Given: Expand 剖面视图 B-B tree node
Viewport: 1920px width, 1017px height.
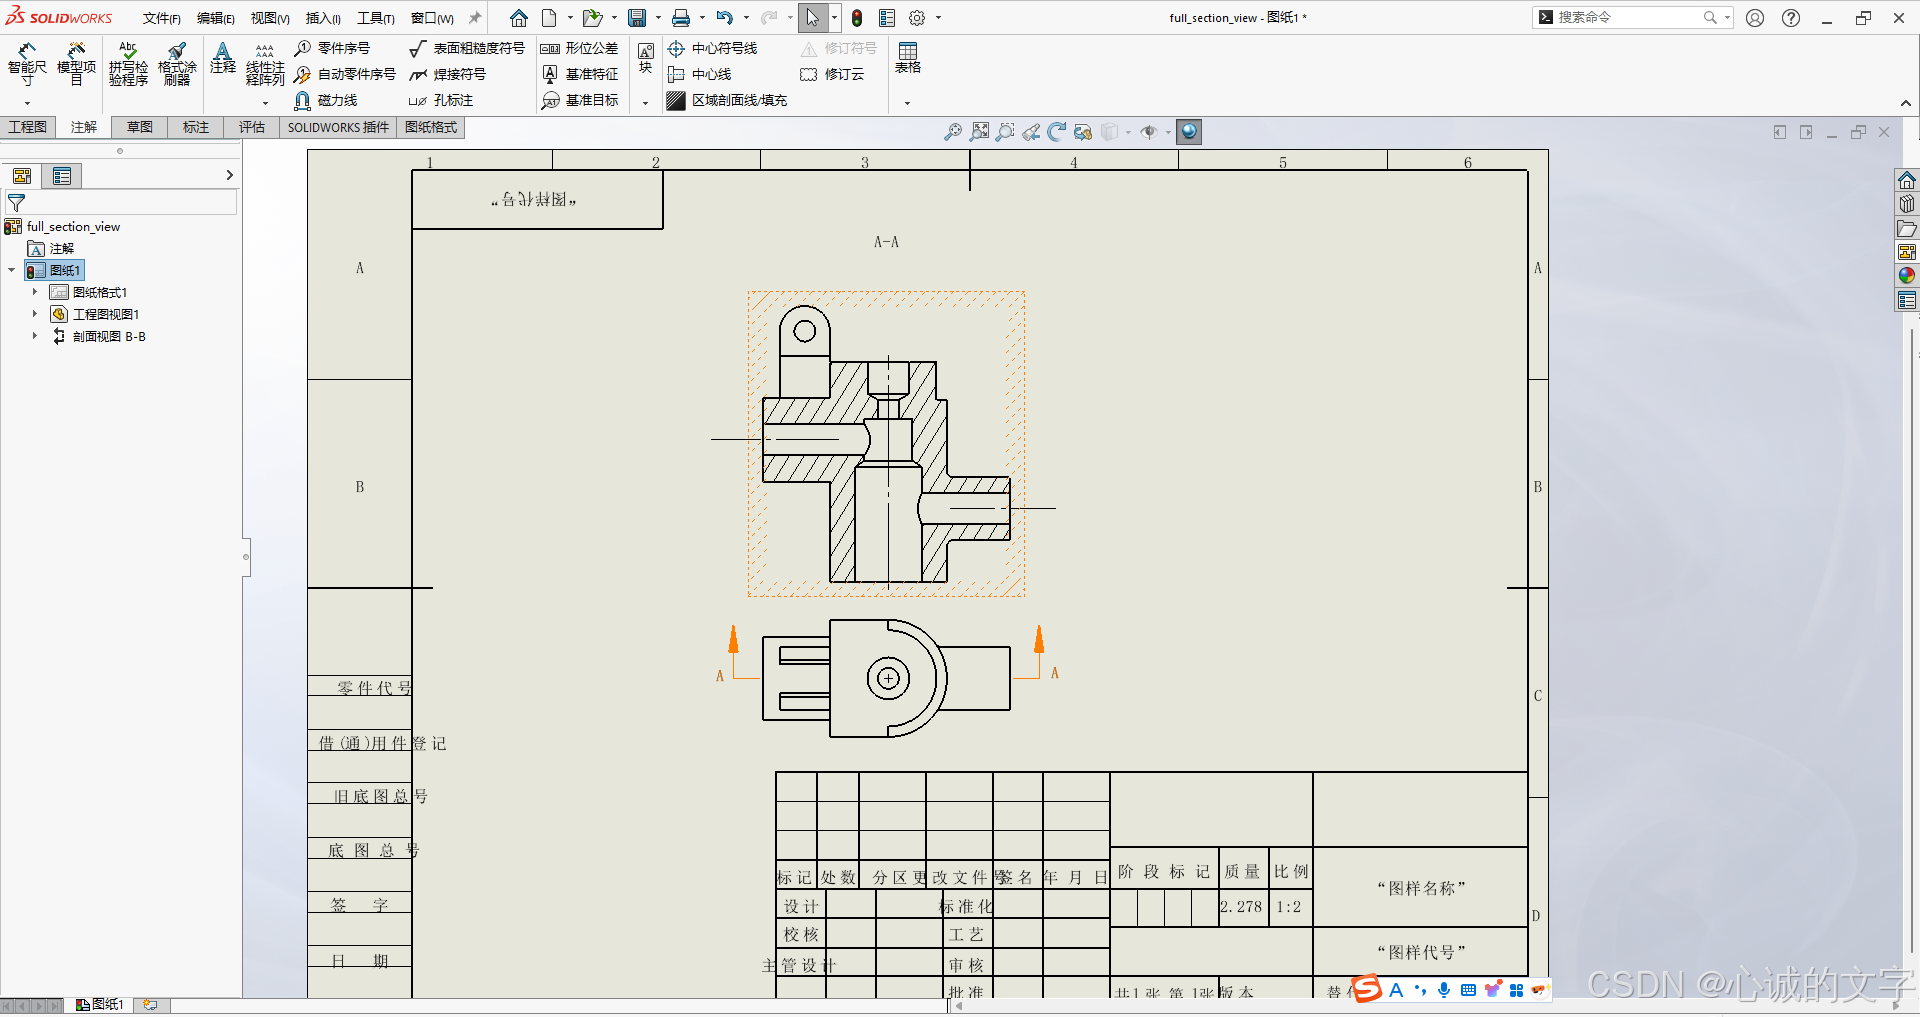Looking at the screenshot, I should tap(35, 336).
